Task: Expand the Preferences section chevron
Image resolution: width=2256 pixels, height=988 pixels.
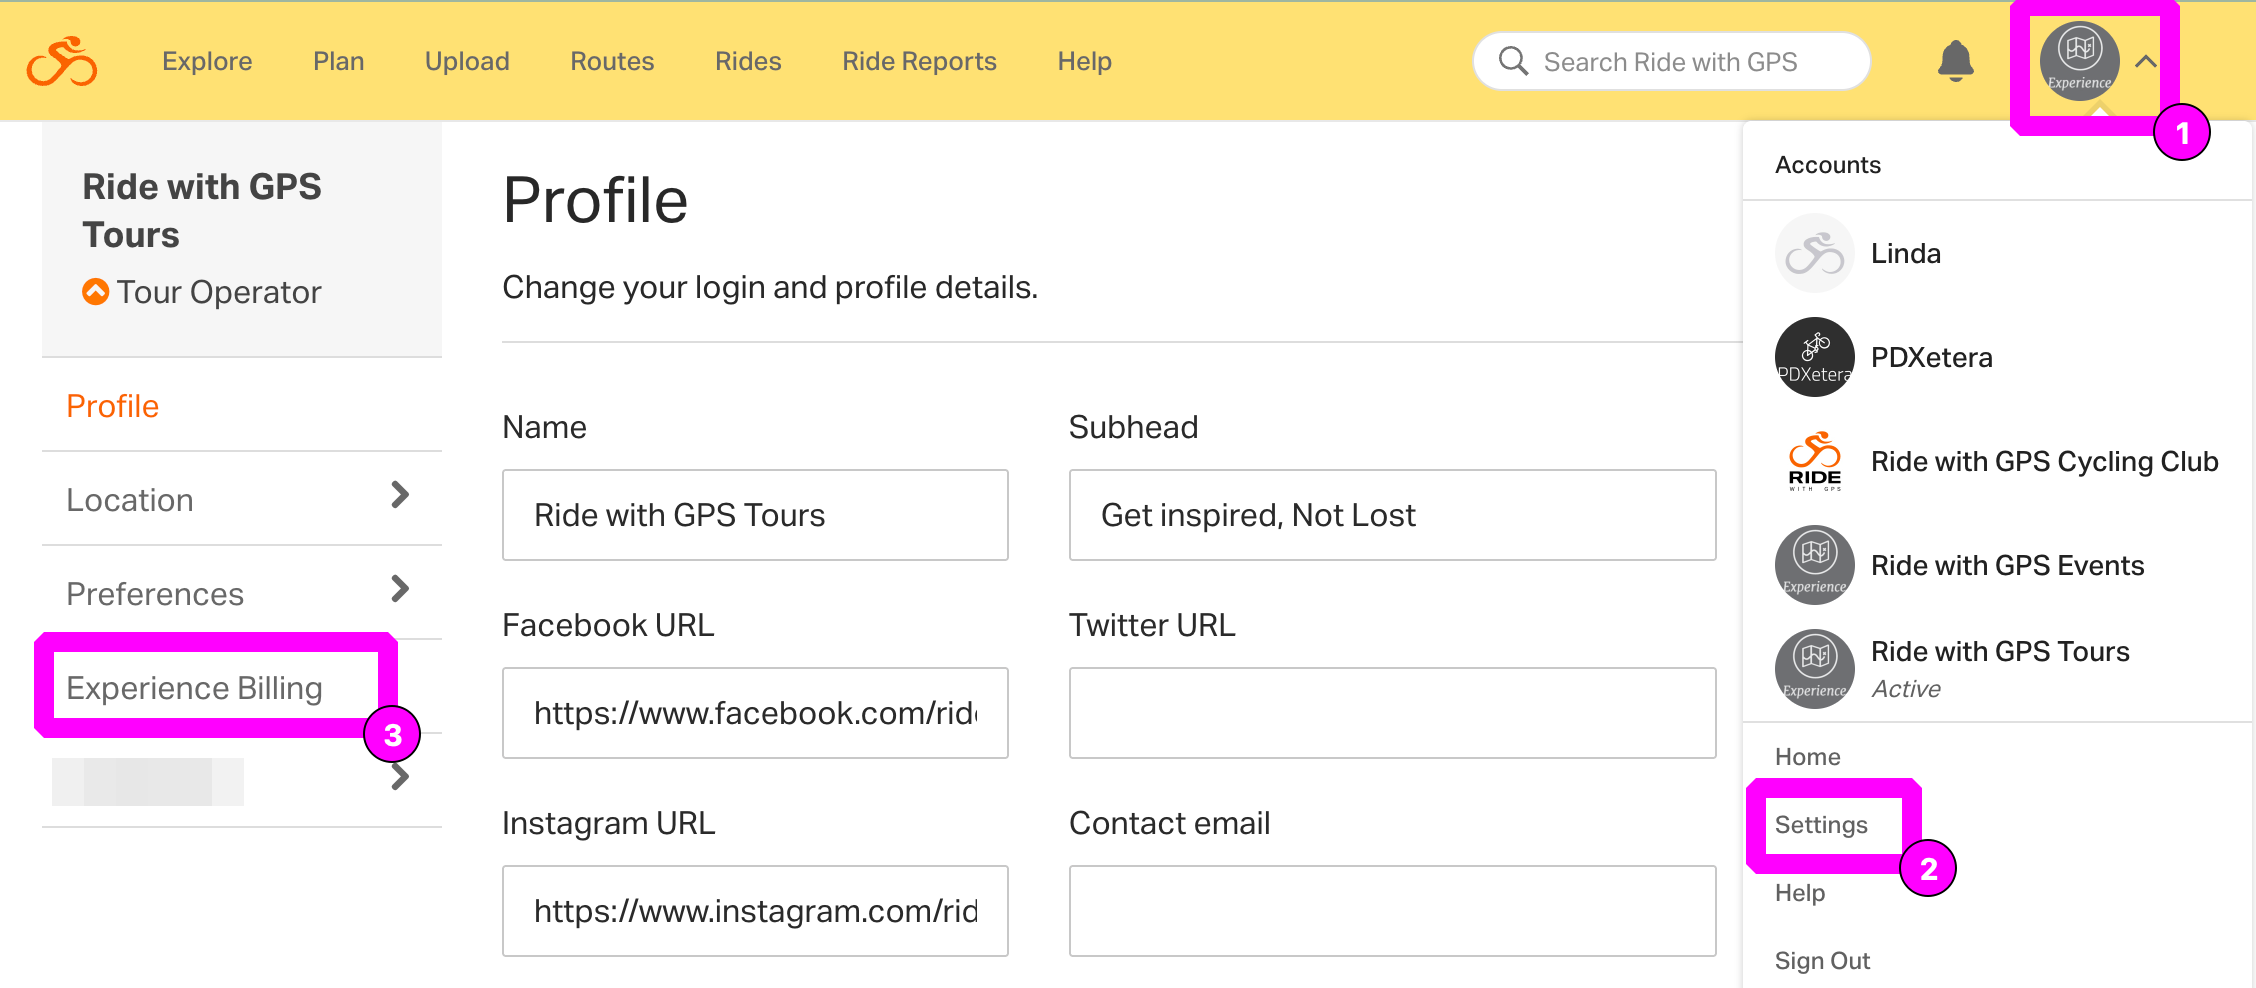Action: 400,589
